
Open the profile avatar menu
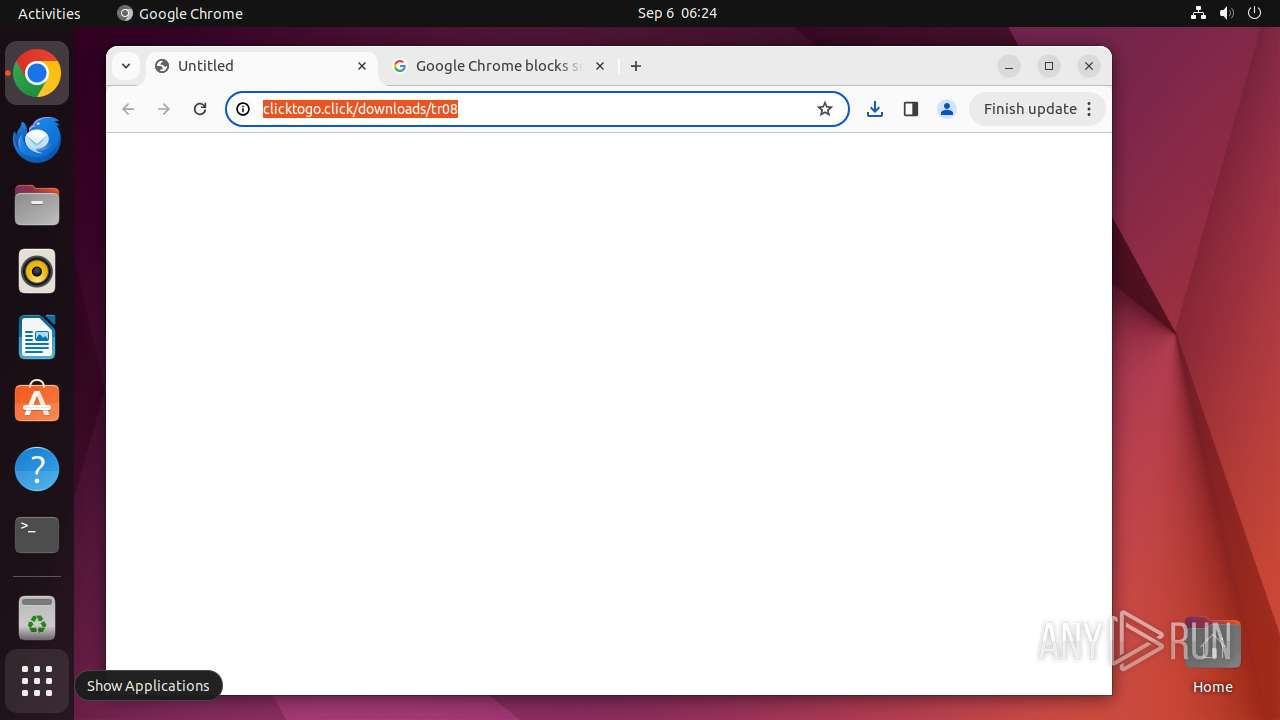(x=947, y=109)
